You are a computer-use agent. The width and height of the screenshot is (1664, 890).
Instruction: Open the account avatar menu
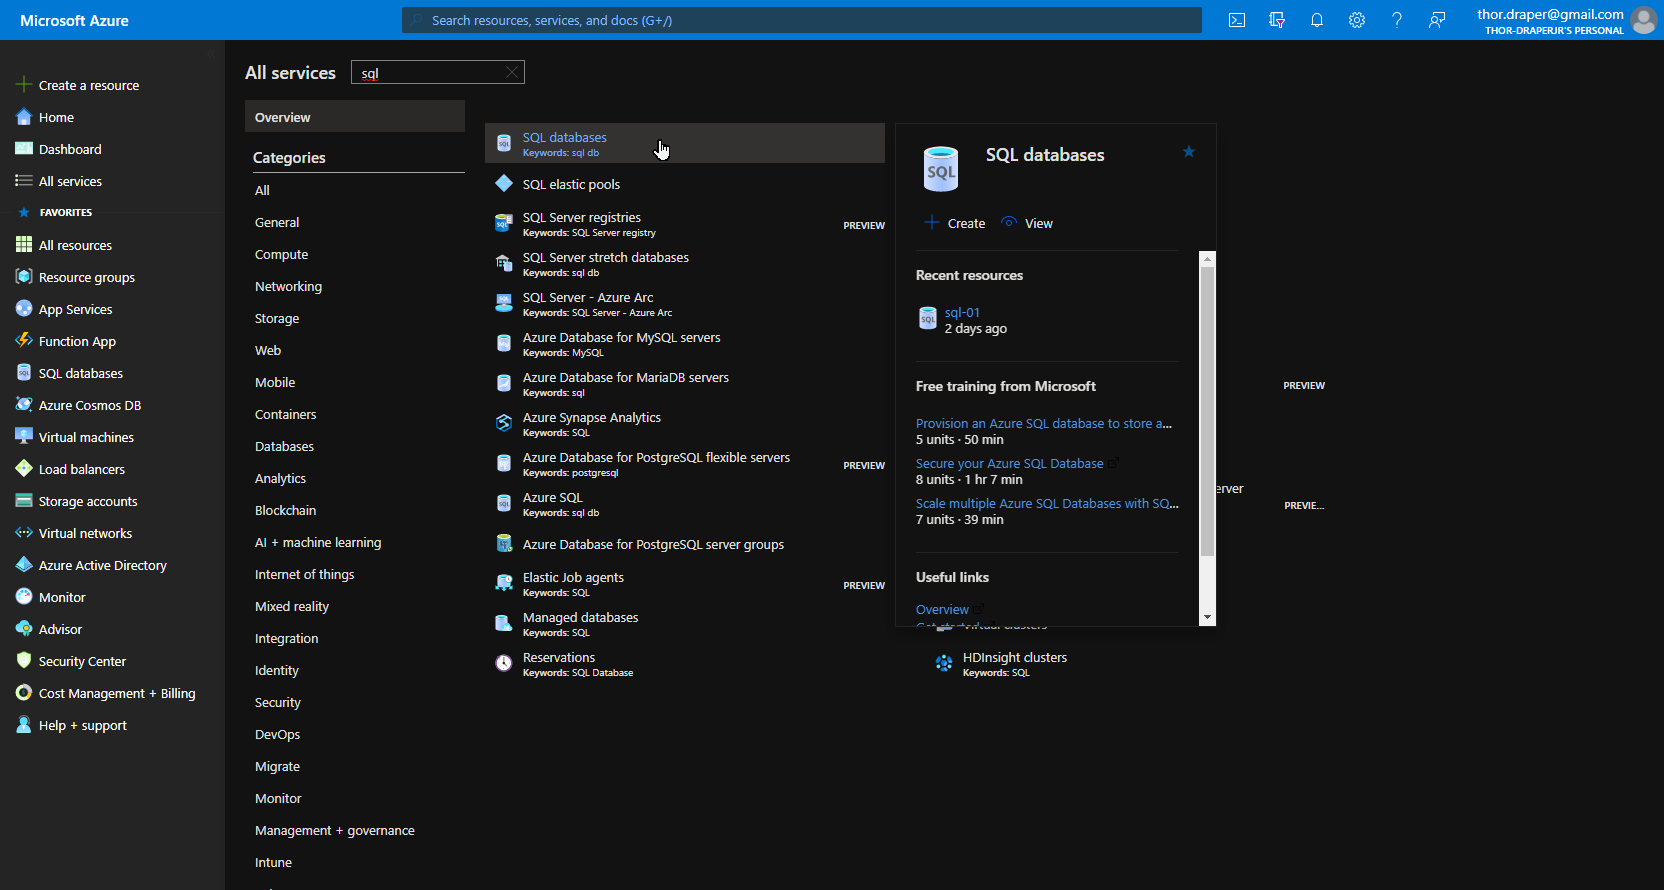click(1644, 20)
